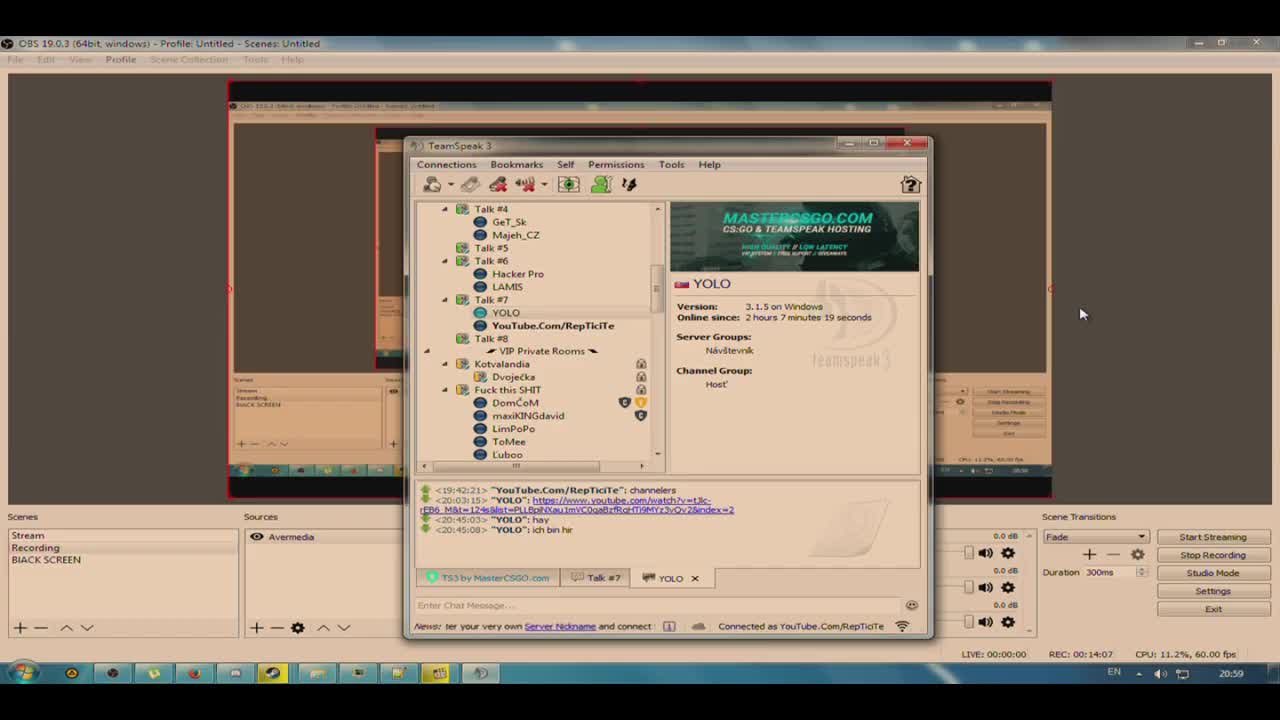Open the connect icon dropdown arrow

click(x=450, y=184)
